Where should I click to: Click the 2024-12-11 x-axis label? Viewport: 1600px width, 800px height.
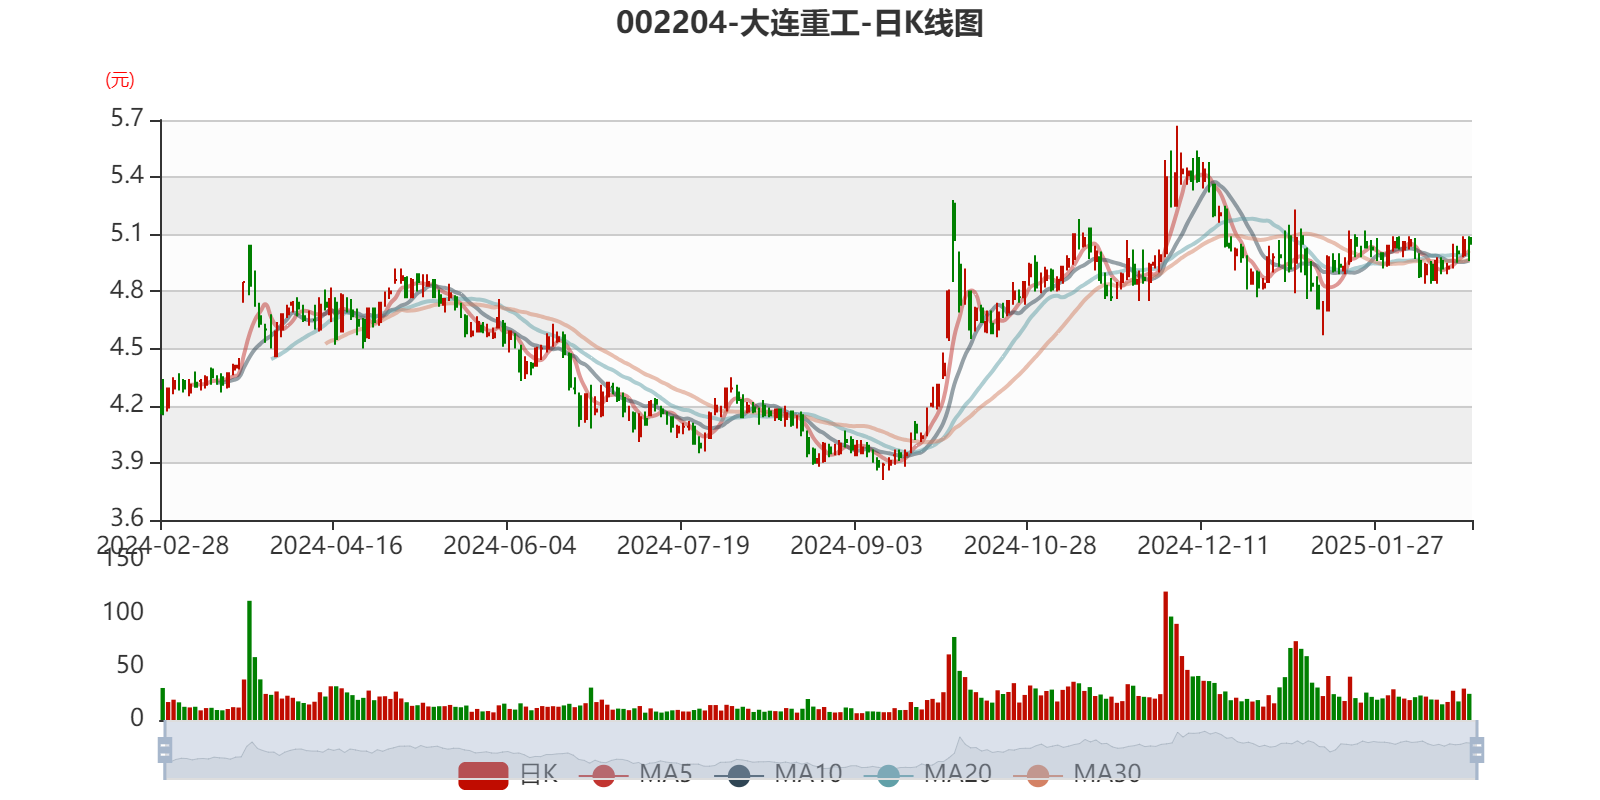(x=1203, y=546)
